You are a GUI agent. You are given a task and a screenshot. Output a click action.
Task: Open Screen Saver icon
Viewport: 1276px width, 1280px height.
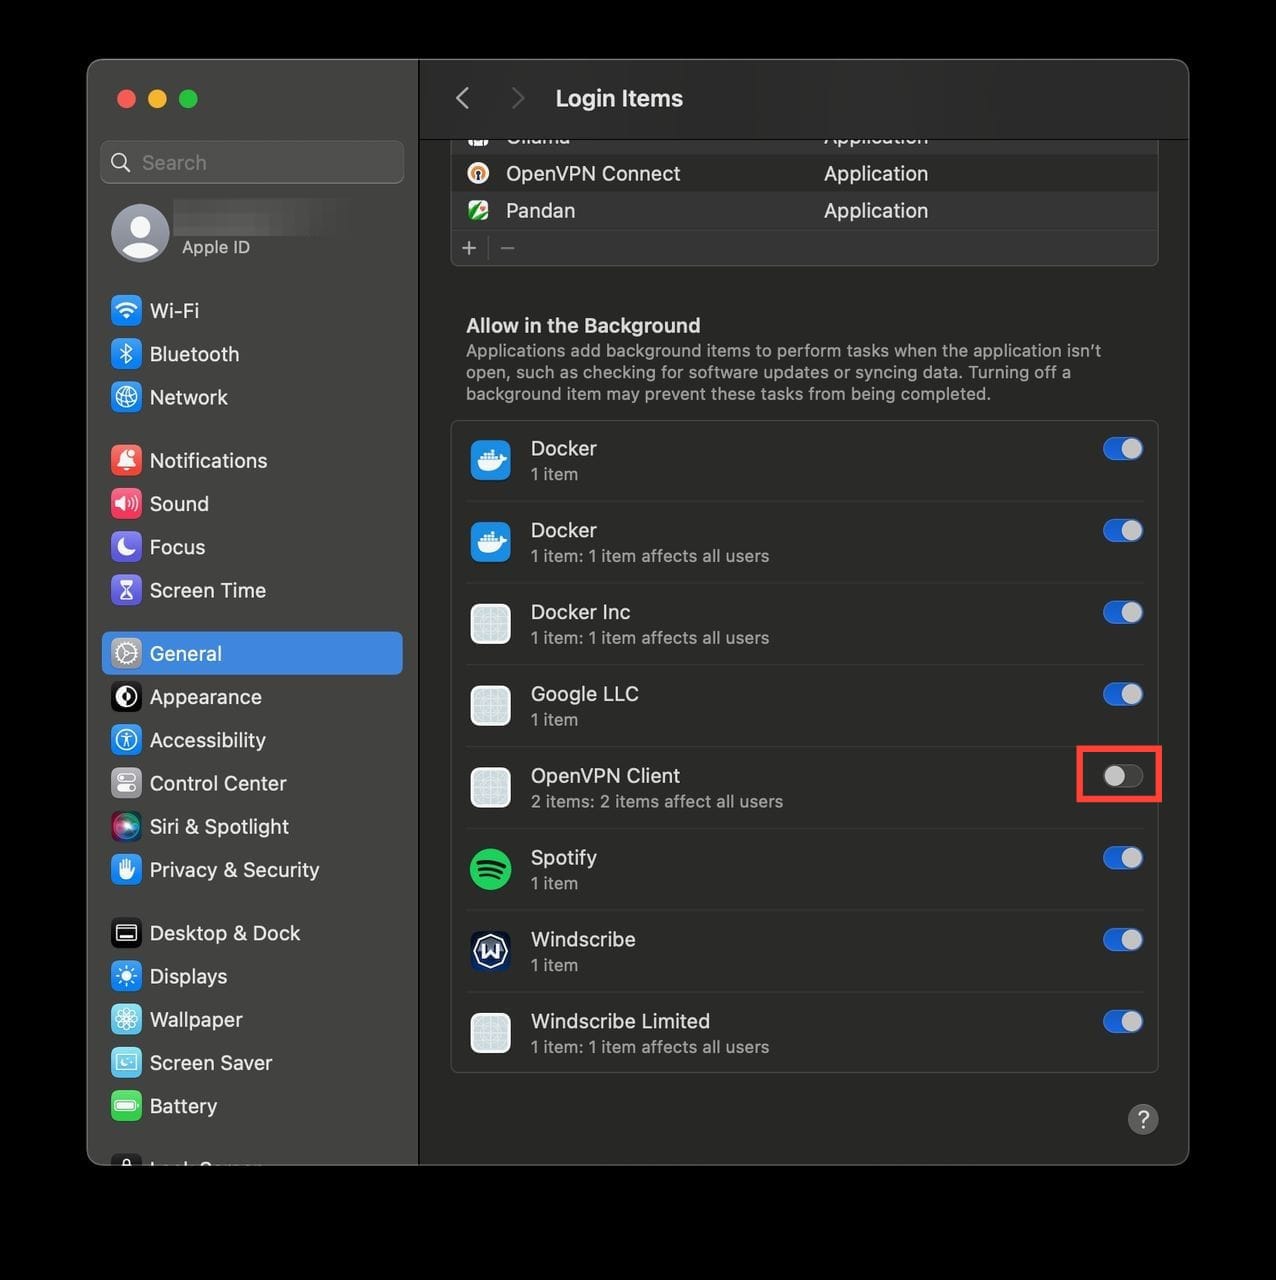point(126,1062)
